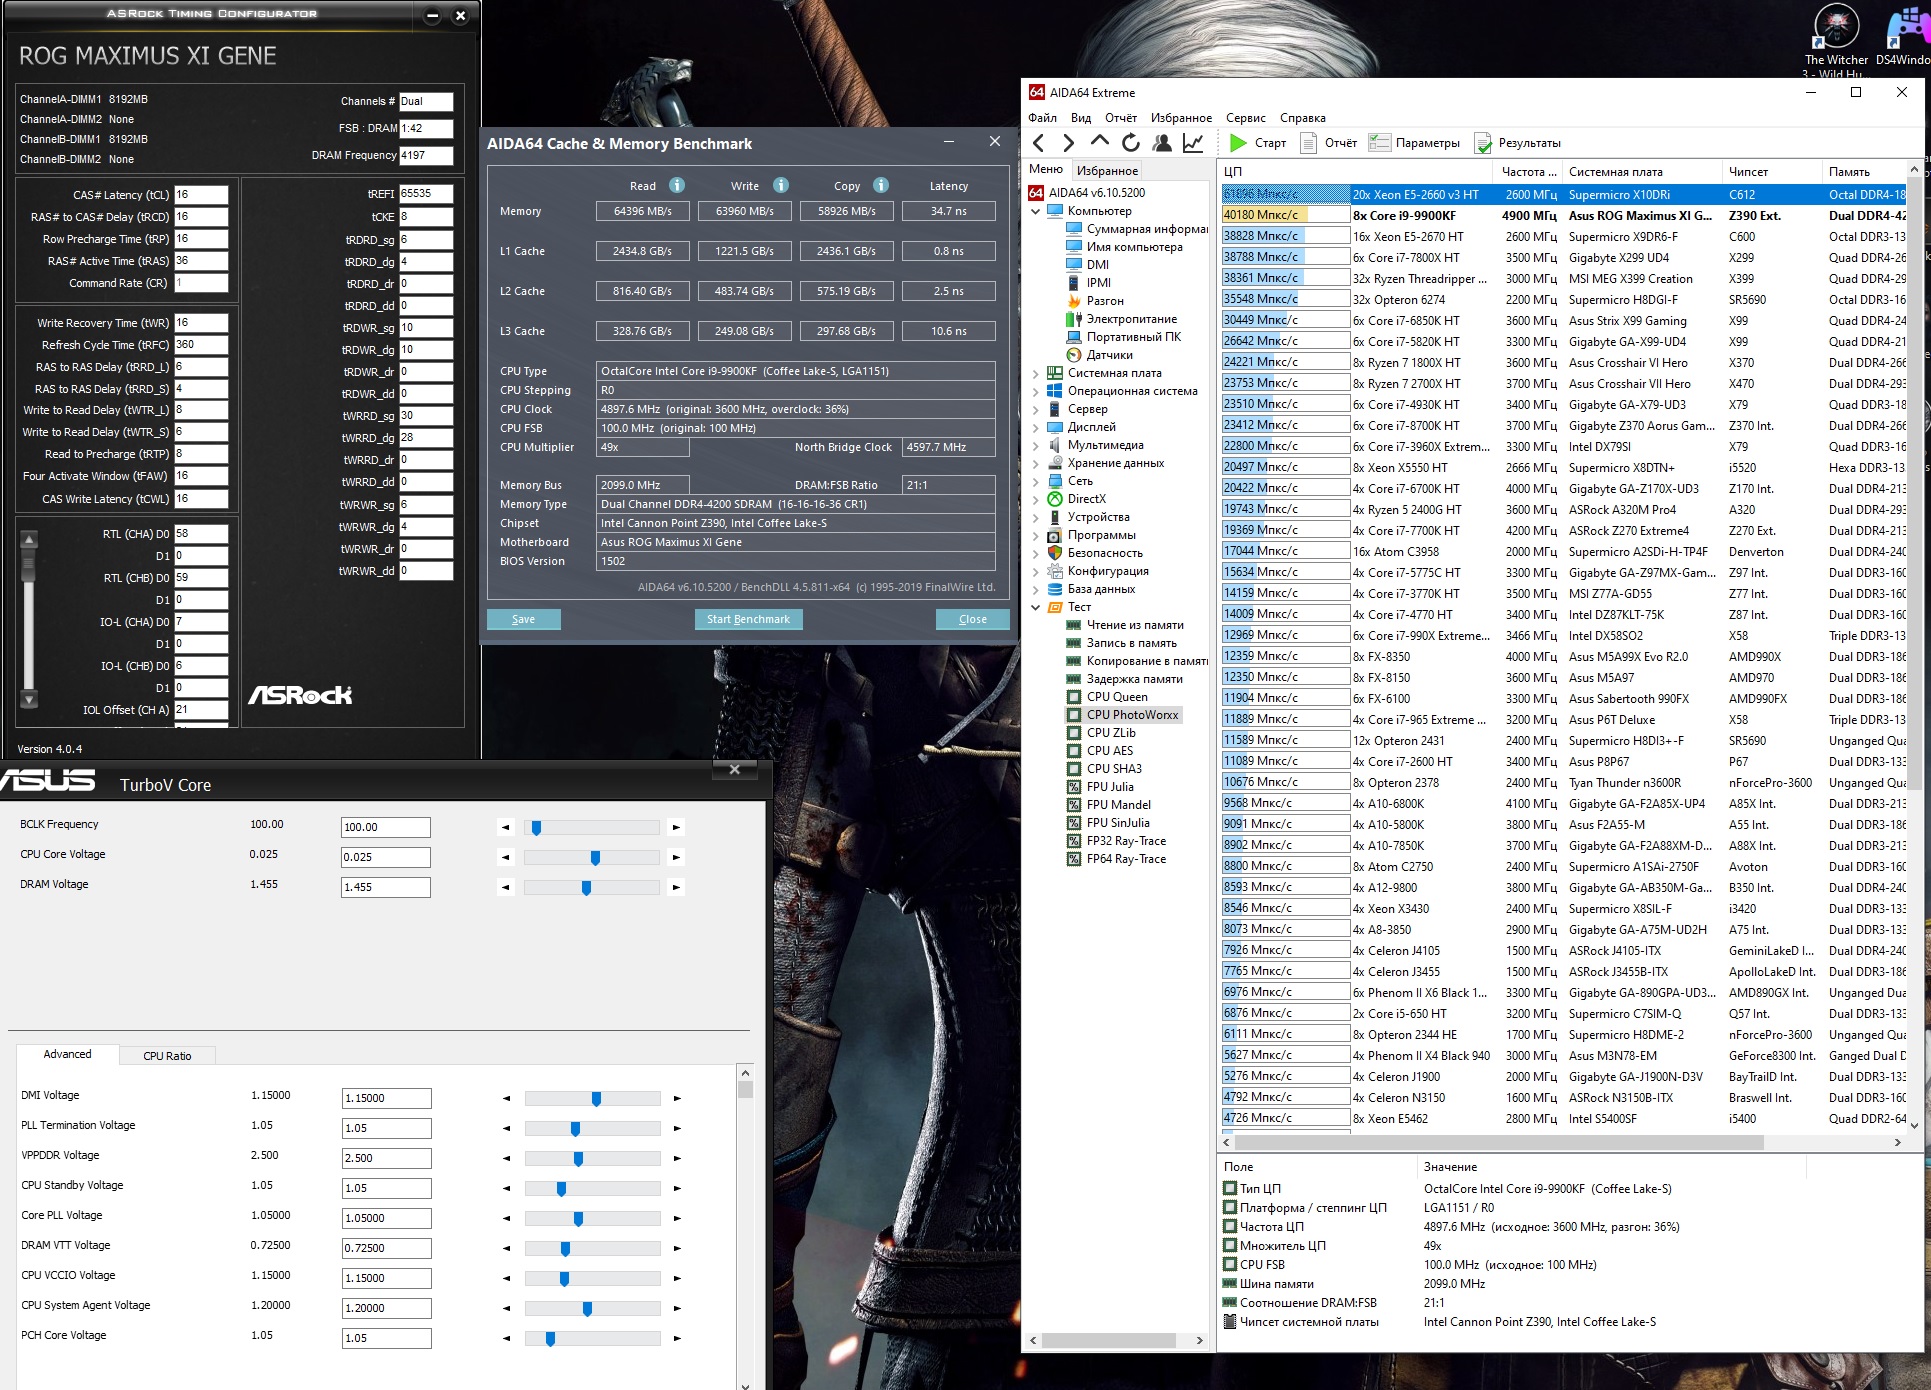Image resolution: width=1931 pixels, height=1390 pixels.
Task: Click the Refresh icon in AIDA64 toolbar
Action: tap(1130, 143)
